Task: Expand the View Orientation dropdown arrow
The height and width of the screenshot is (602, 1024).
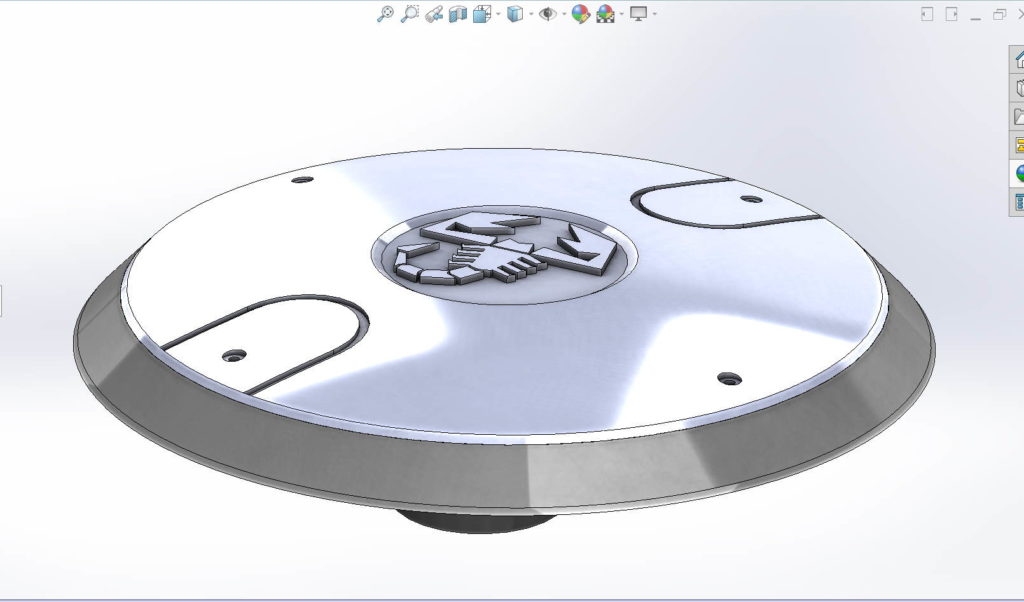Action: 498,14
